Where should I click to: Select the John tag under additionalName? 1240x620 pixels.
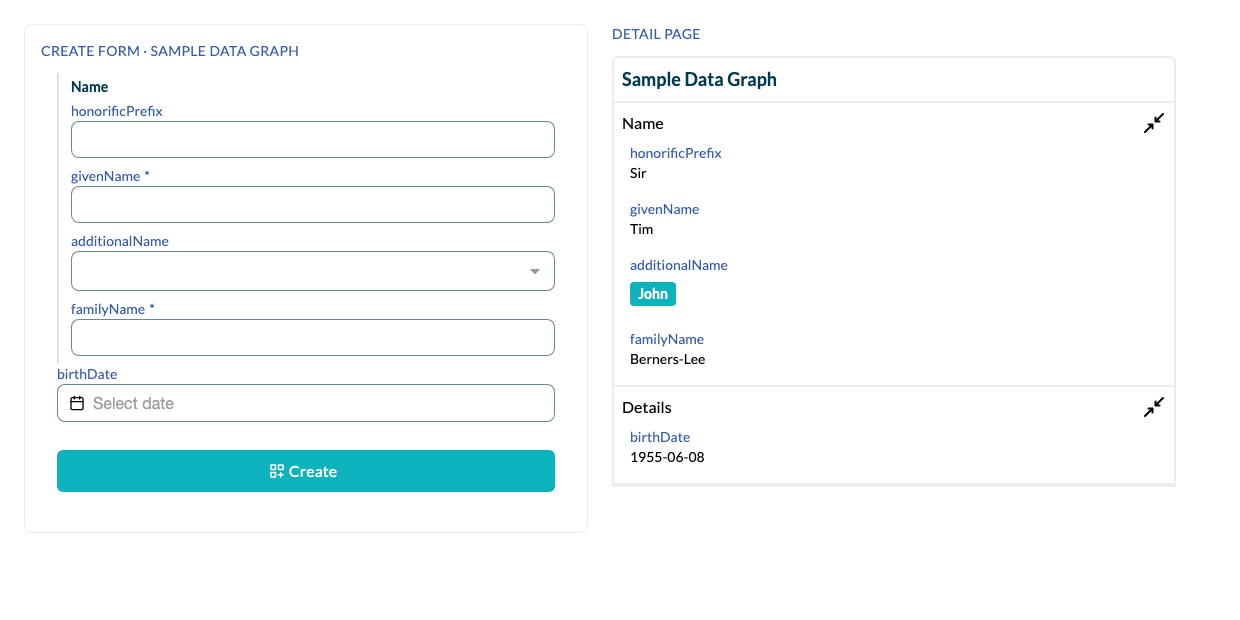tap(653, 294)
